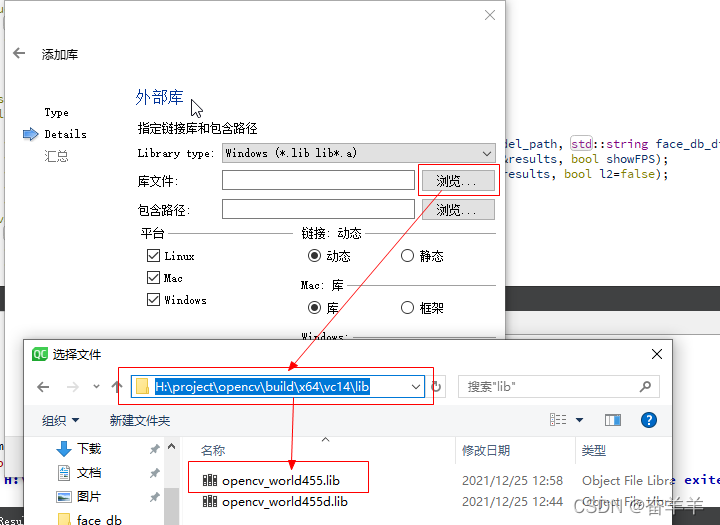
Task: Select Details step in wizard sidebar
Action: tap(65, 134)
